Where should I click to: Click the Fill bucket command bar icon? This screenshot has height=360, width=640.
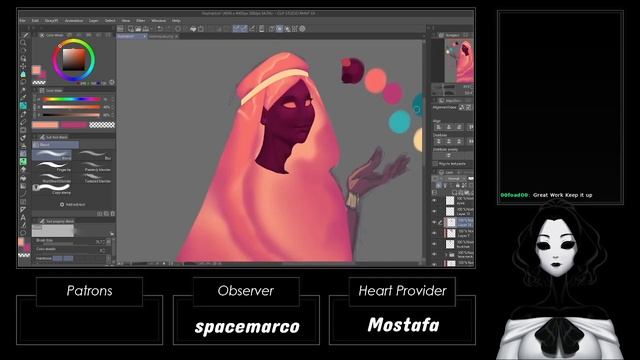193,29
